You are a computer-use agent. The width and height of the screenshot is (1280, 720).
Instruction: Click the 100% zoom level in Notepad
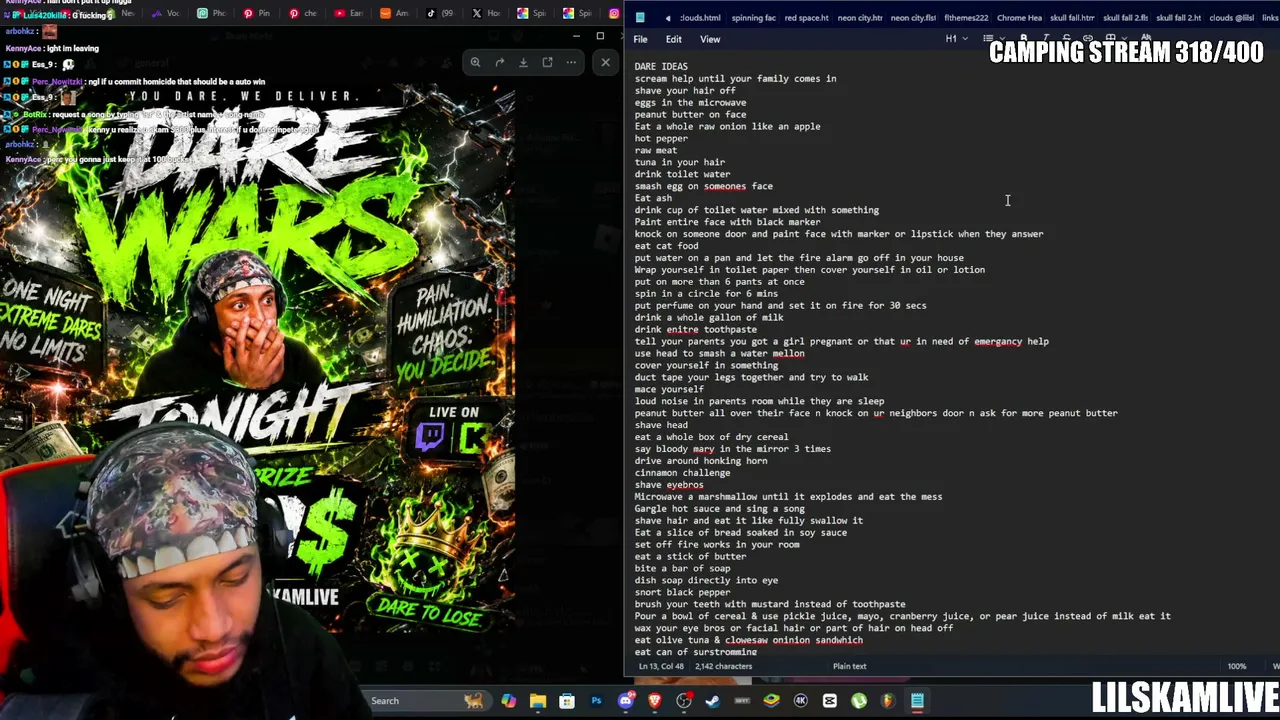pos(1237,666)
